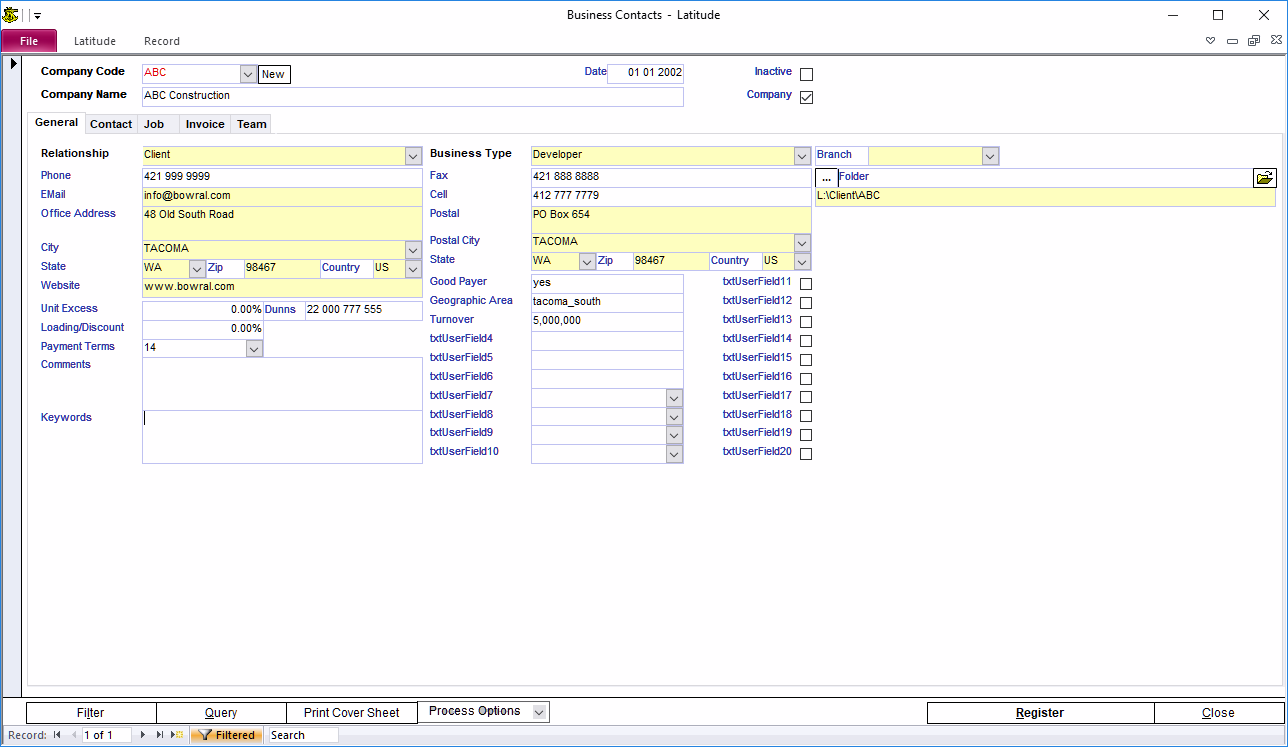Screen dimensions: 1288x747
Task: Go to the first record
Action: coord(57,735)
